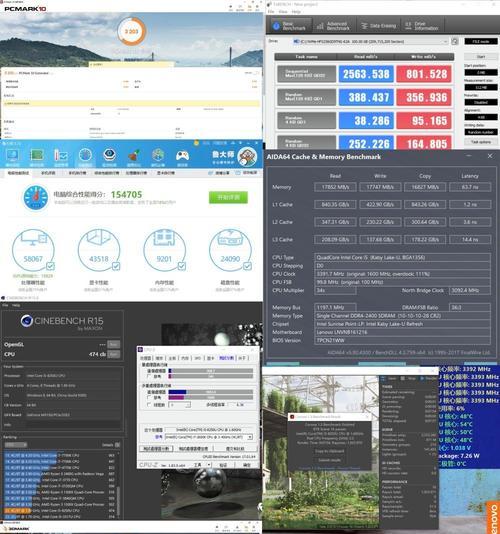Open the Alignment setting box

point(481,117)
